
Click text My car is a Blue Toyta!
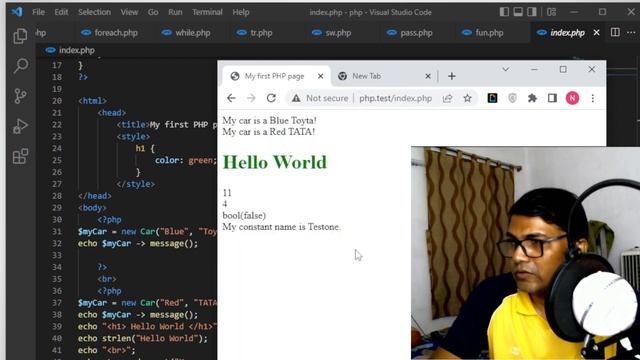269,120
